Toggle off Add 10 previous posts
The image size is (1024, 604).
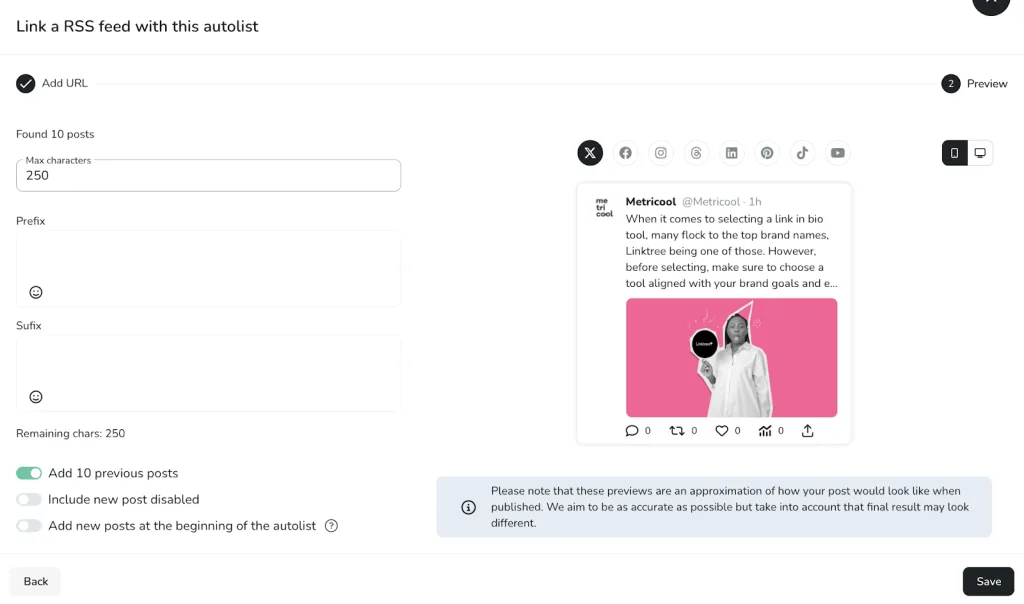[x=29, y=473]
